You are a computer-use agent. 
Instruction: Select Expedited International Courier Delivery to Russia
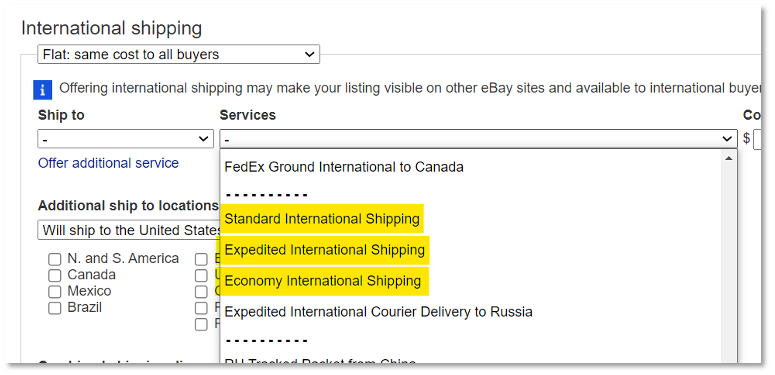point(379,312)
